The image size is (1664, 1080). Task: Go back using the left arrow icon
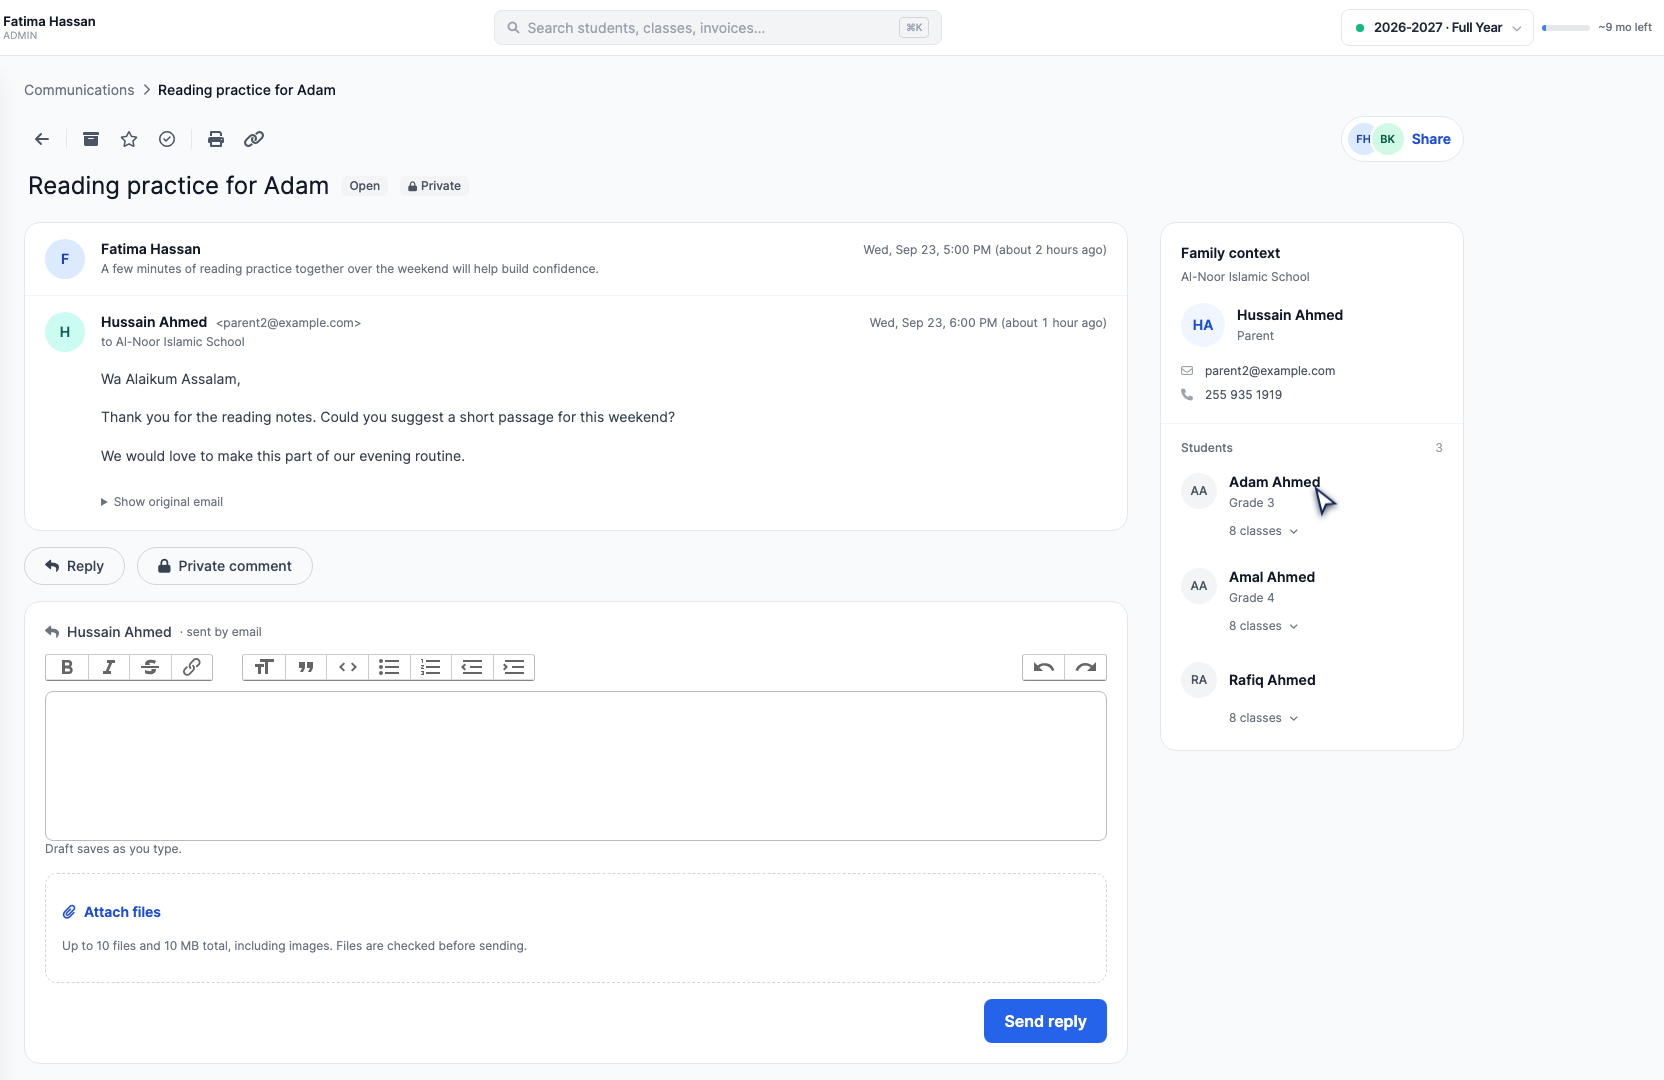[42, 139]
